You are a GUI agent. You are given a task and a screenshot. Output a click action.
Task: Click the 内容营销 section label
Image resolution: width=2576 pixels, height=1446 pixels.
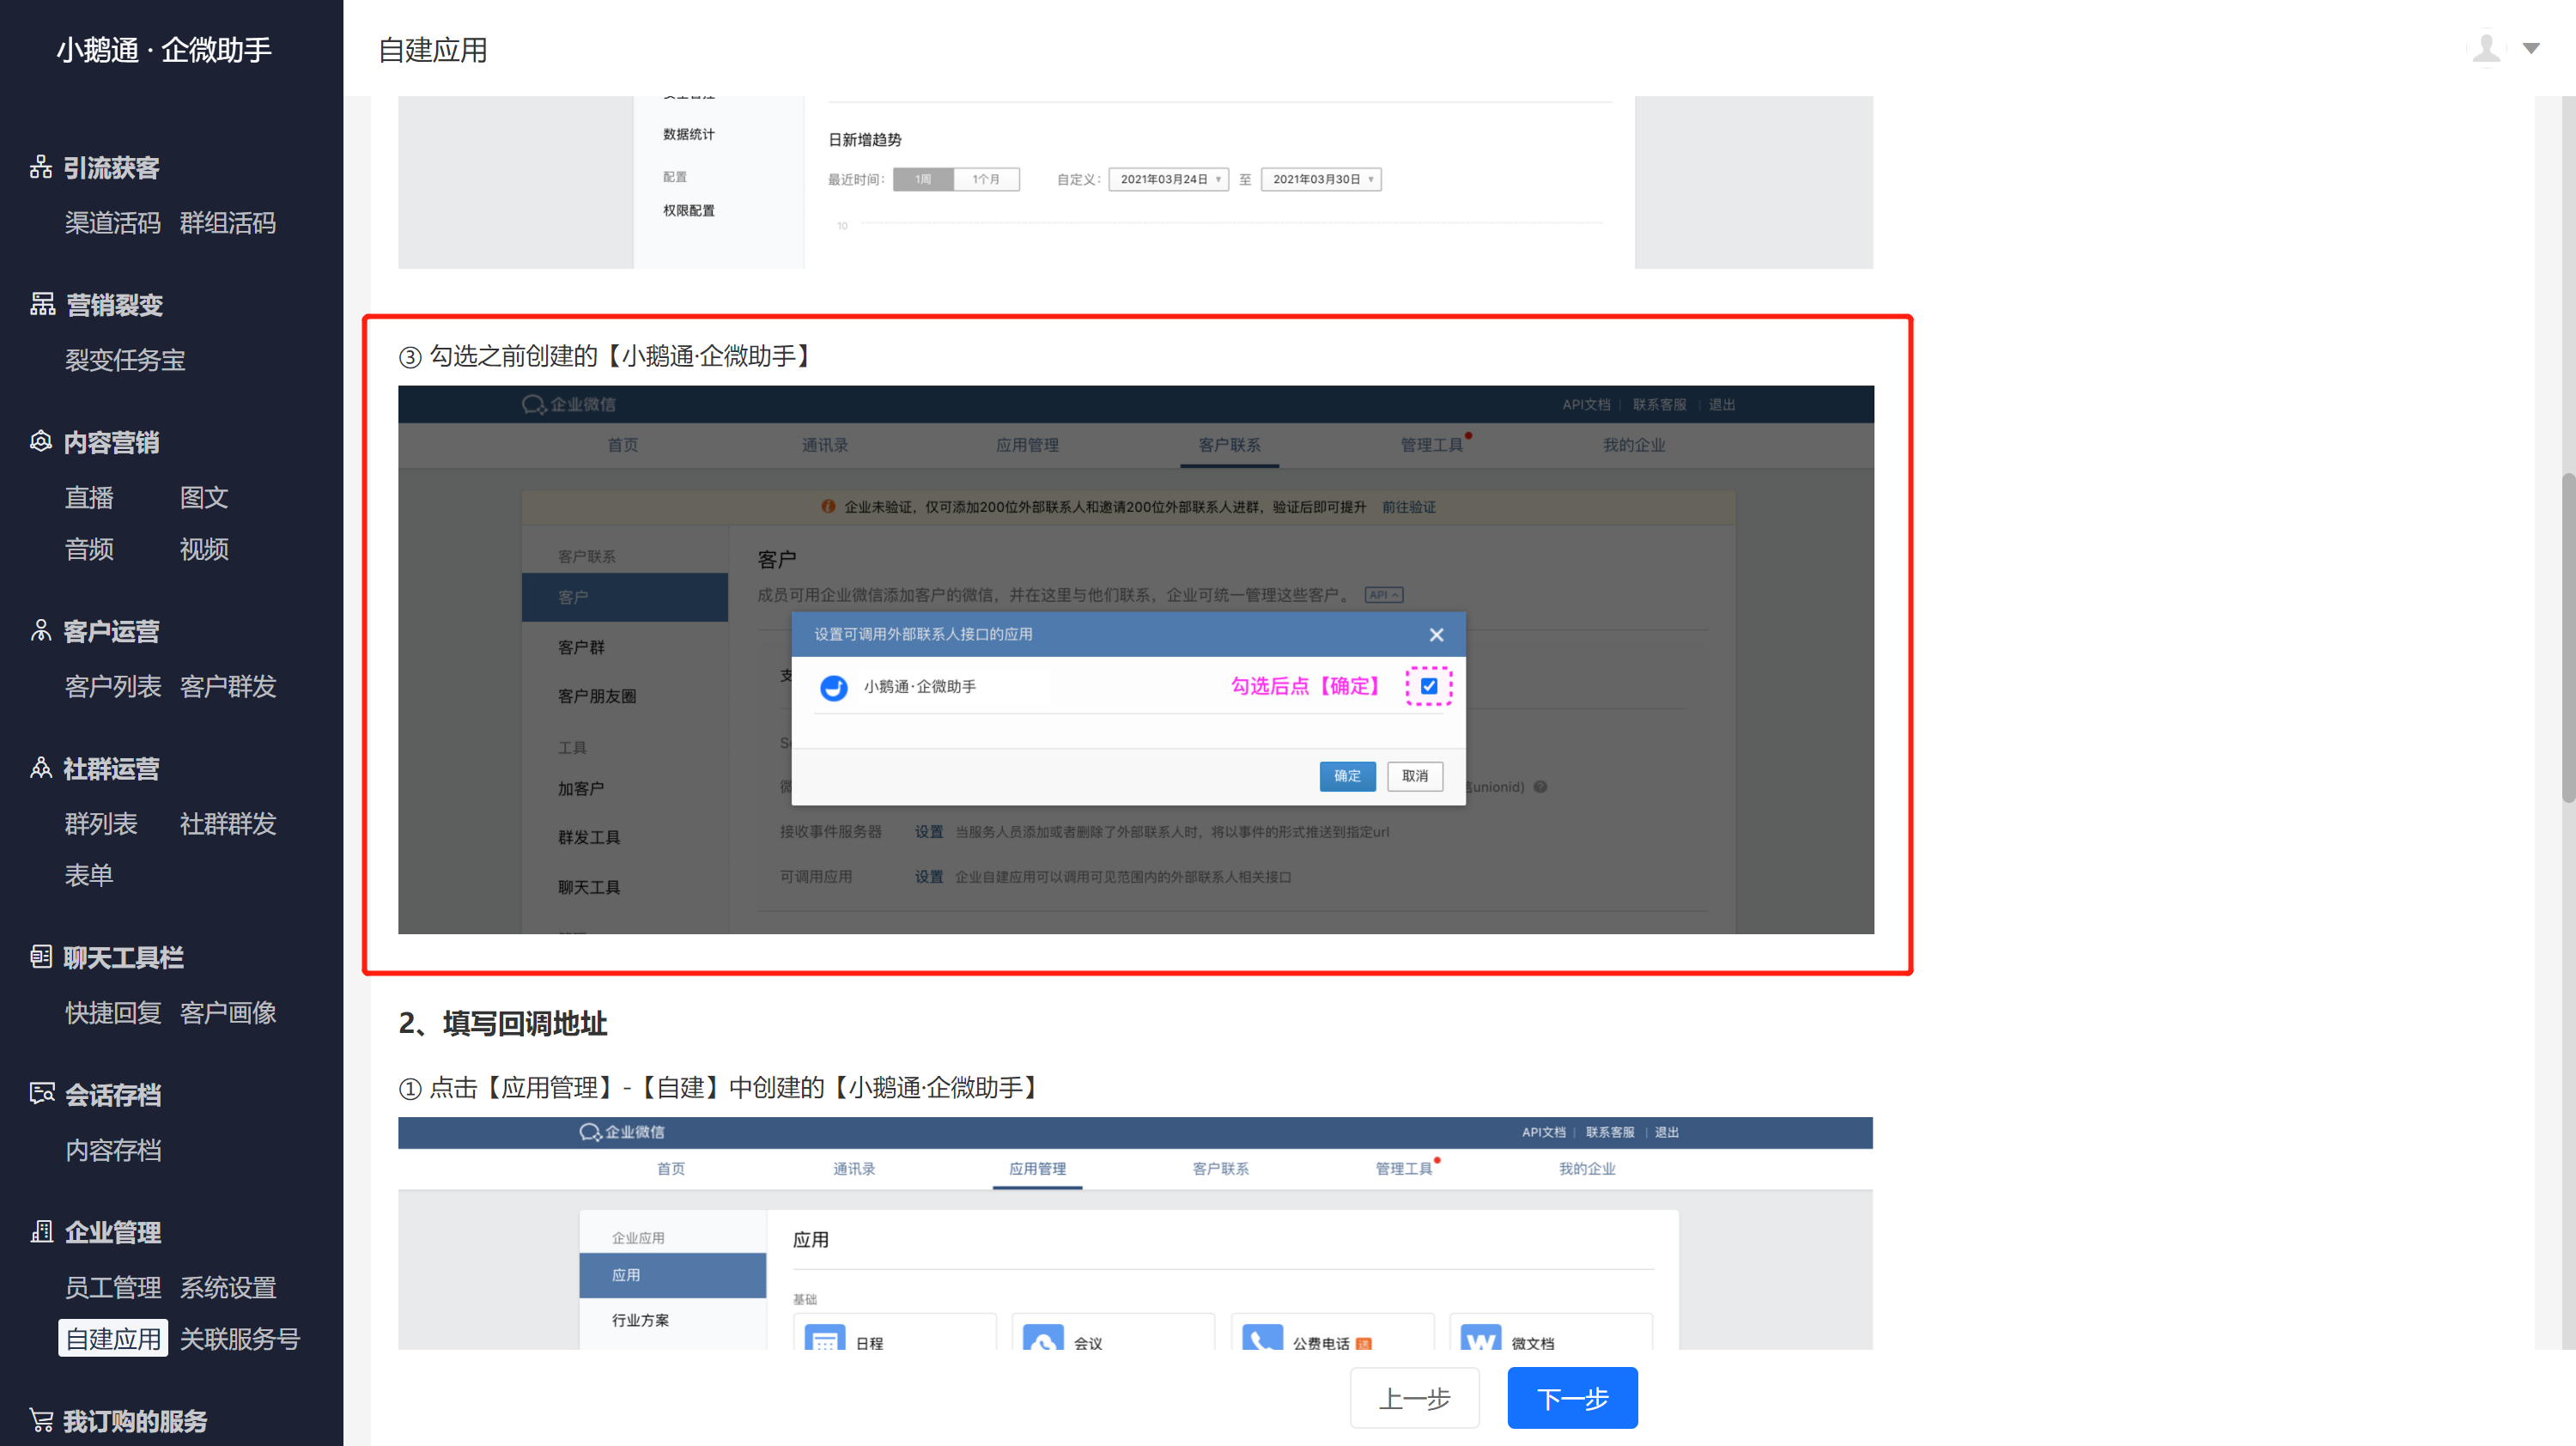click(111, 441)
